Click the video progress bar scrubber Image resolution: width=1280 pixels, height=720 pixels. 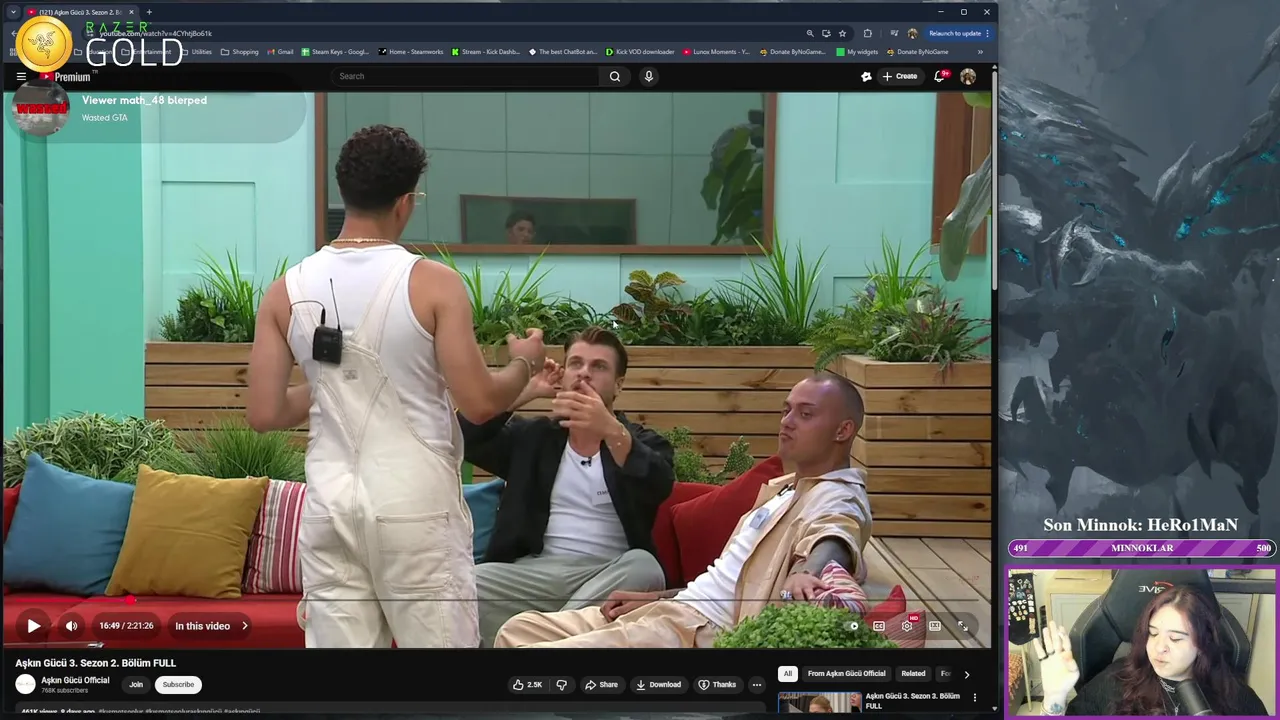pyautogui.click(x=130, y=600)
